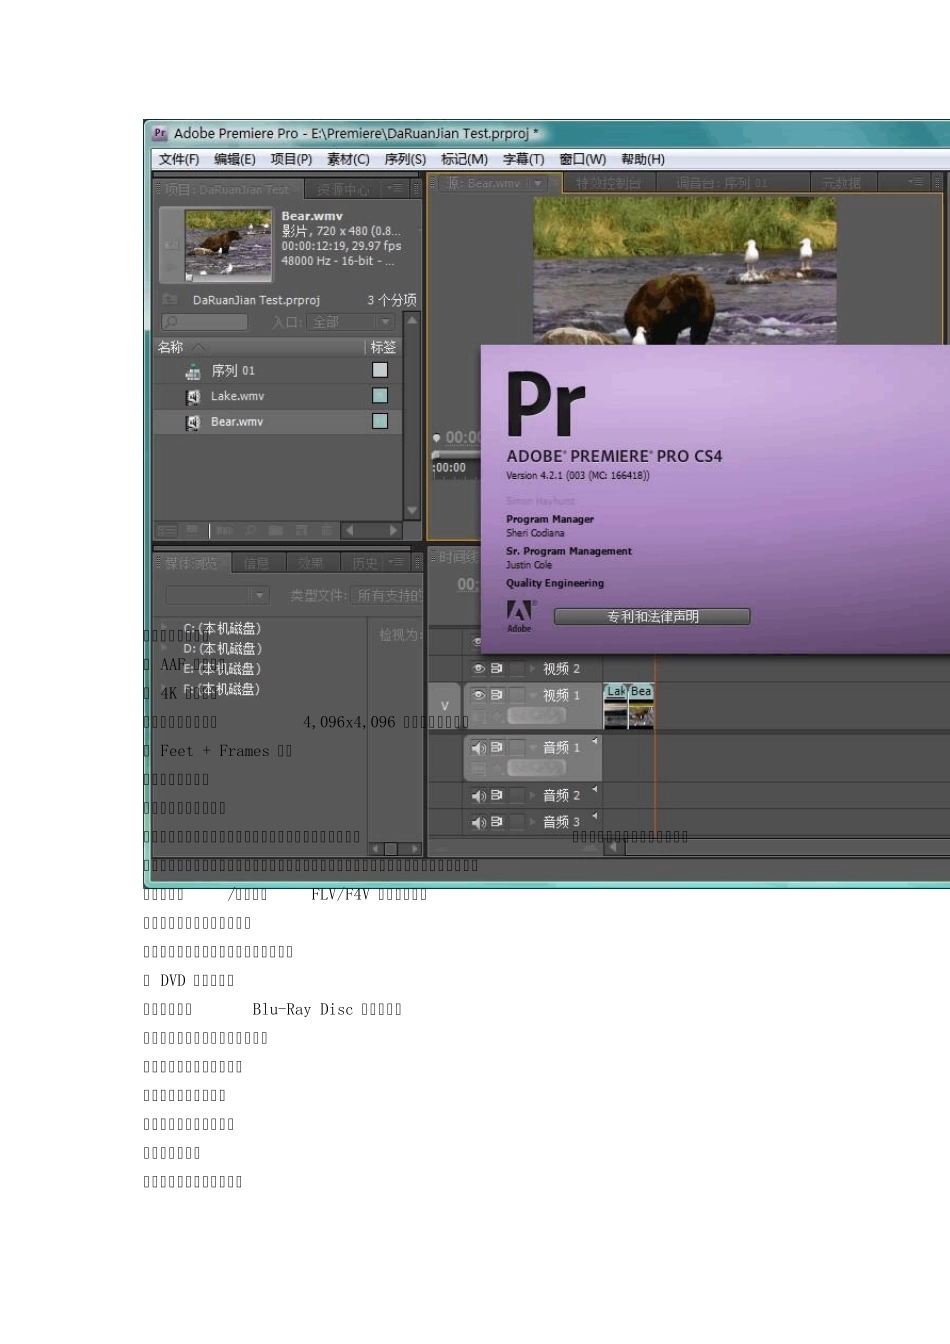Open the project panel flyout menu icon
Viewport: 950px width, 1344px height.
click(397, 188)
